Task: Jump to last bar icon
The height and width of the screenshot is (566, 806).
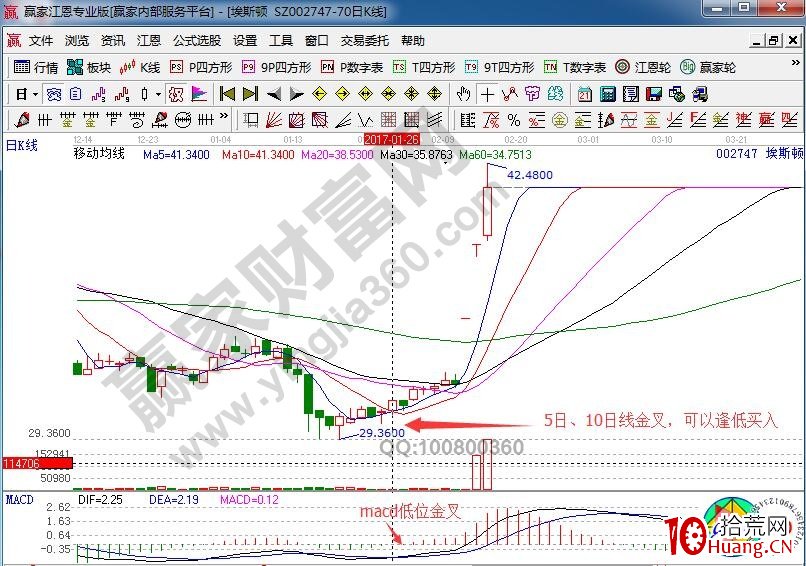Action: point(250,94)
